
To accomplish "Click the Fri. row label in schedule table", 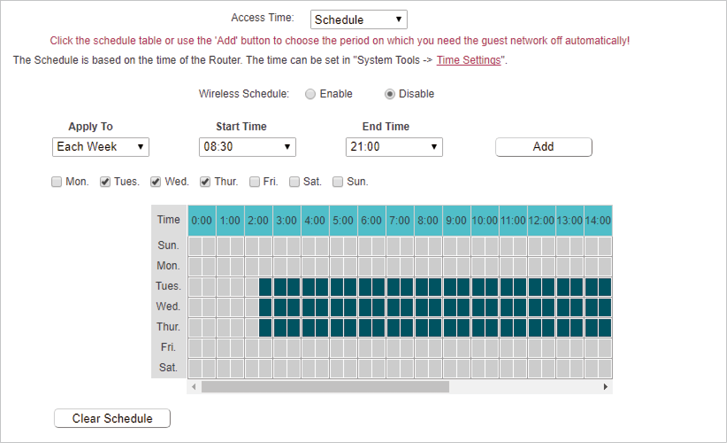I will tap(168, 347).
